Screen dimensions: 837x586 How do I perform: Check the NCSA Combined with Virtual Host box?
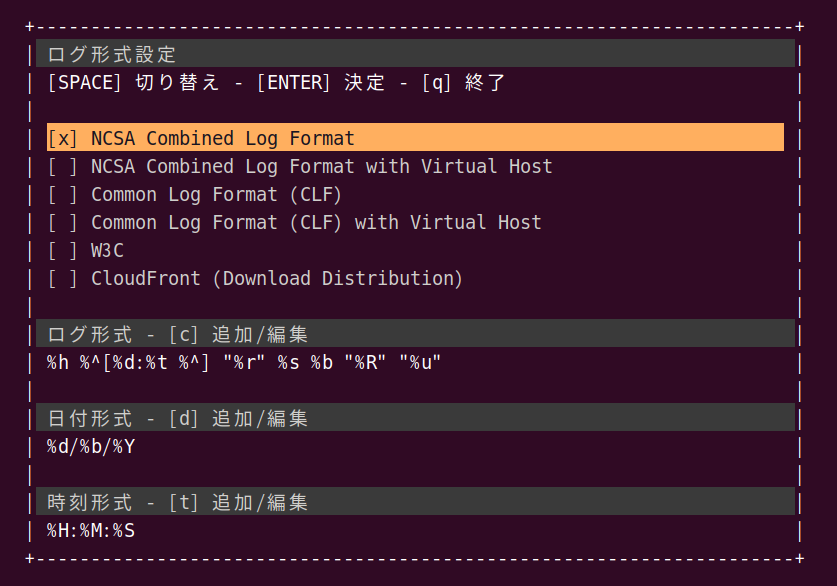62,167
